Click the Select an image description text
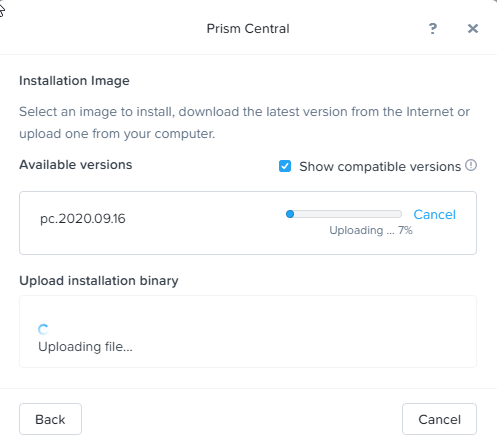Image resolution: width=497 pixels, height=448 pixels. (x=244, y=123)
